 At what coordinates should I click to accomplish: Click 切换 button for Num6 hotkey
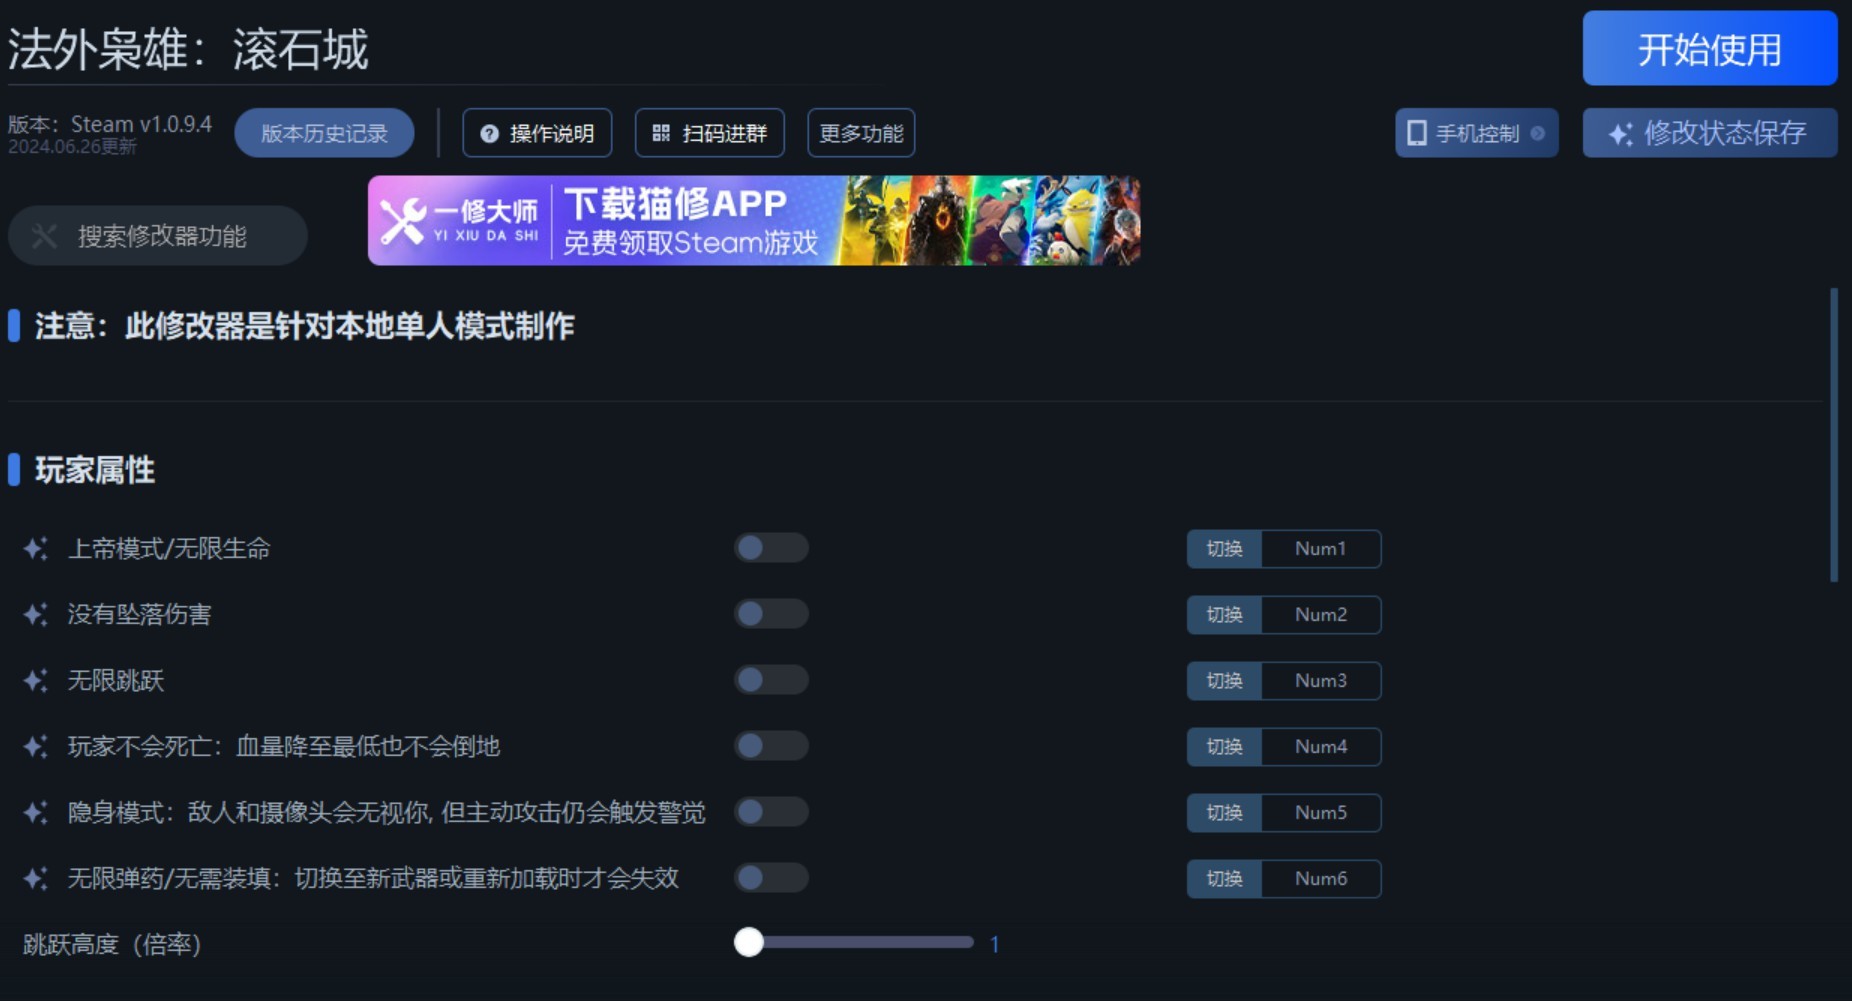point(1224,879)
